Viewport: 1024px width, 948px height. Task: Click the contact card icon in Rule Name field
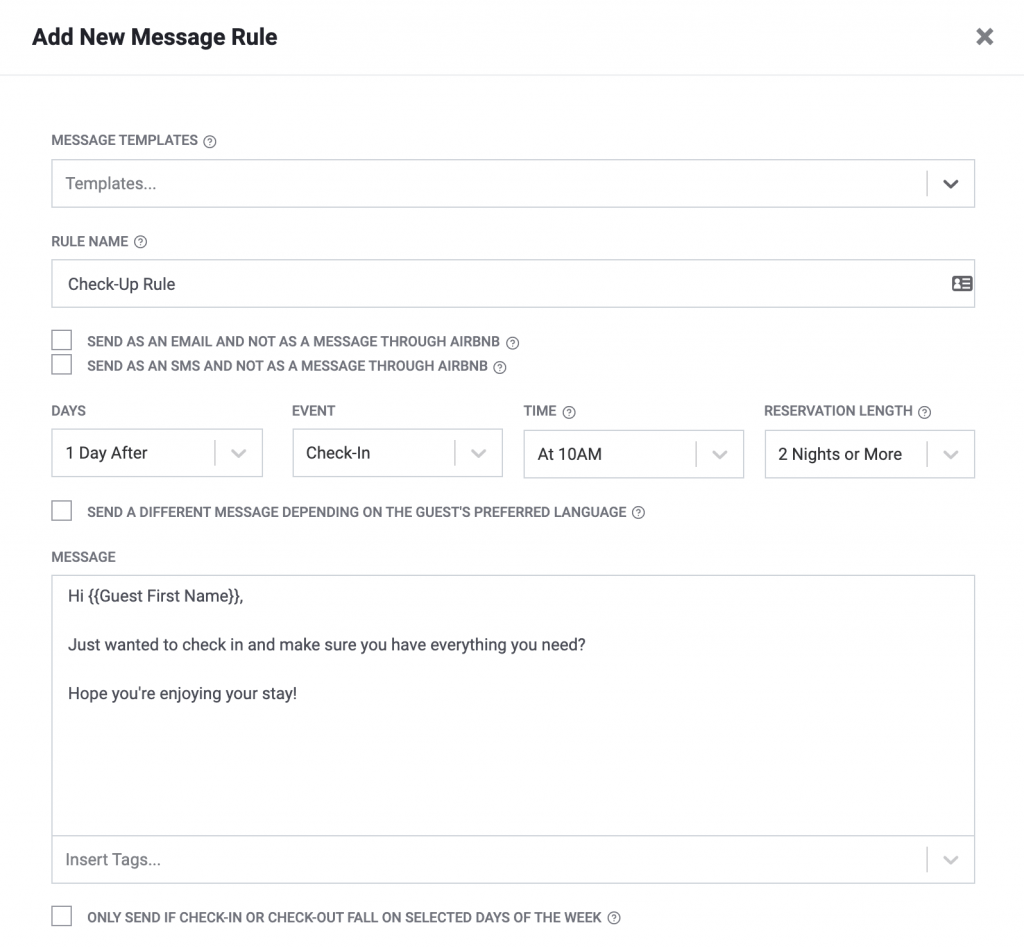point(962,283)
